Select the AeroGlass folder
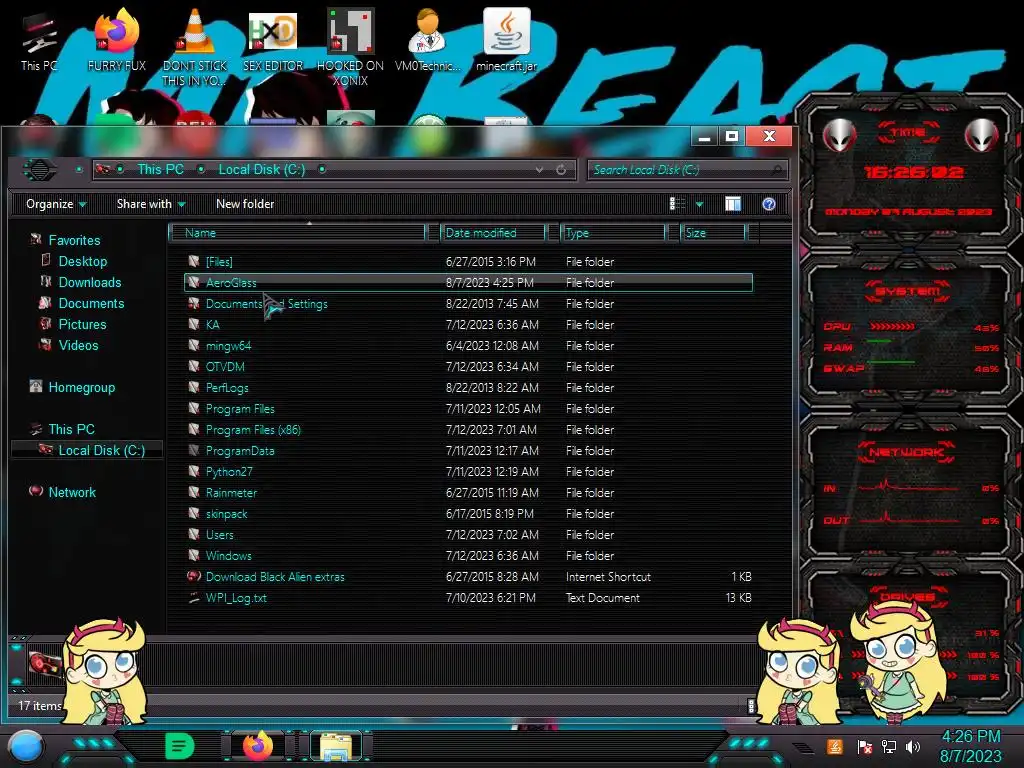1024x768 pixels. [468, 283]
